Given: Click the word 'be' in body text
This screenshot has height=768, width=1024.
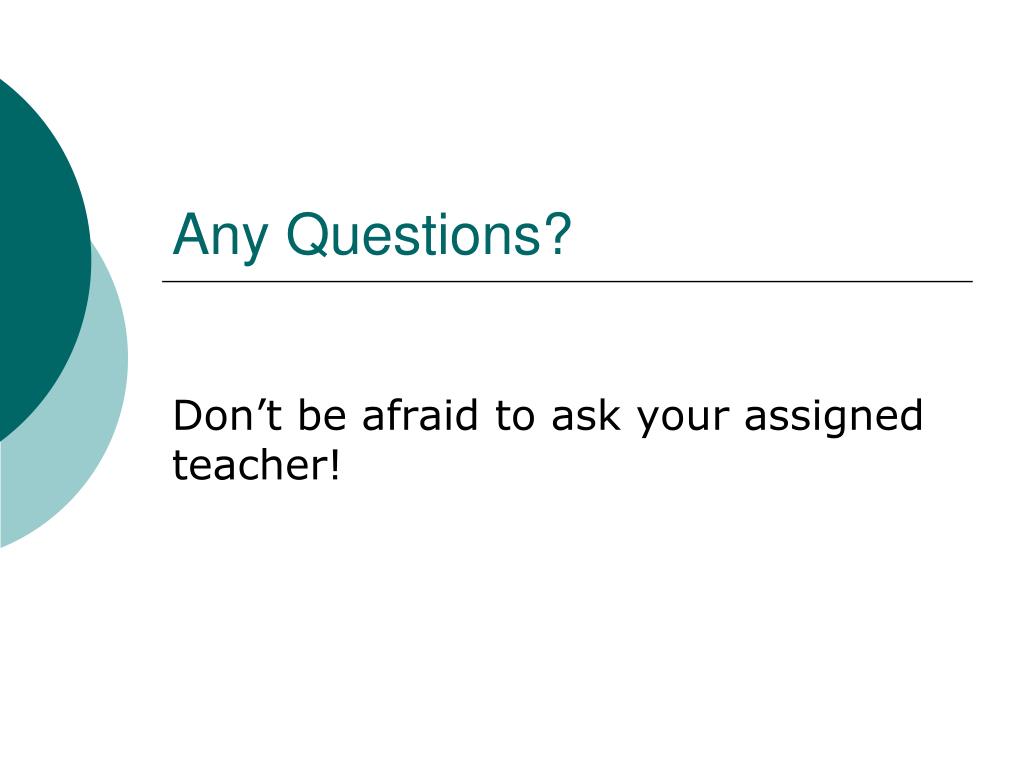Looking at the screenshot, I should 322,414.
